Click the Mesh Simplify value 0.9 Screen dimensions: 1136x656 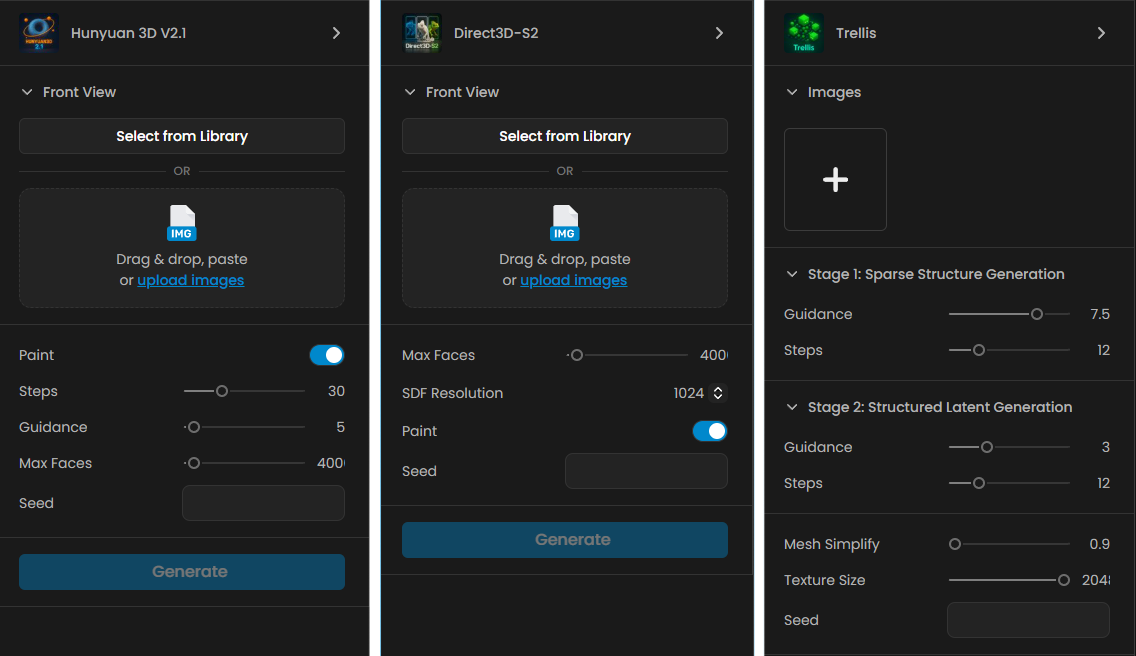tap(1100, 544)
